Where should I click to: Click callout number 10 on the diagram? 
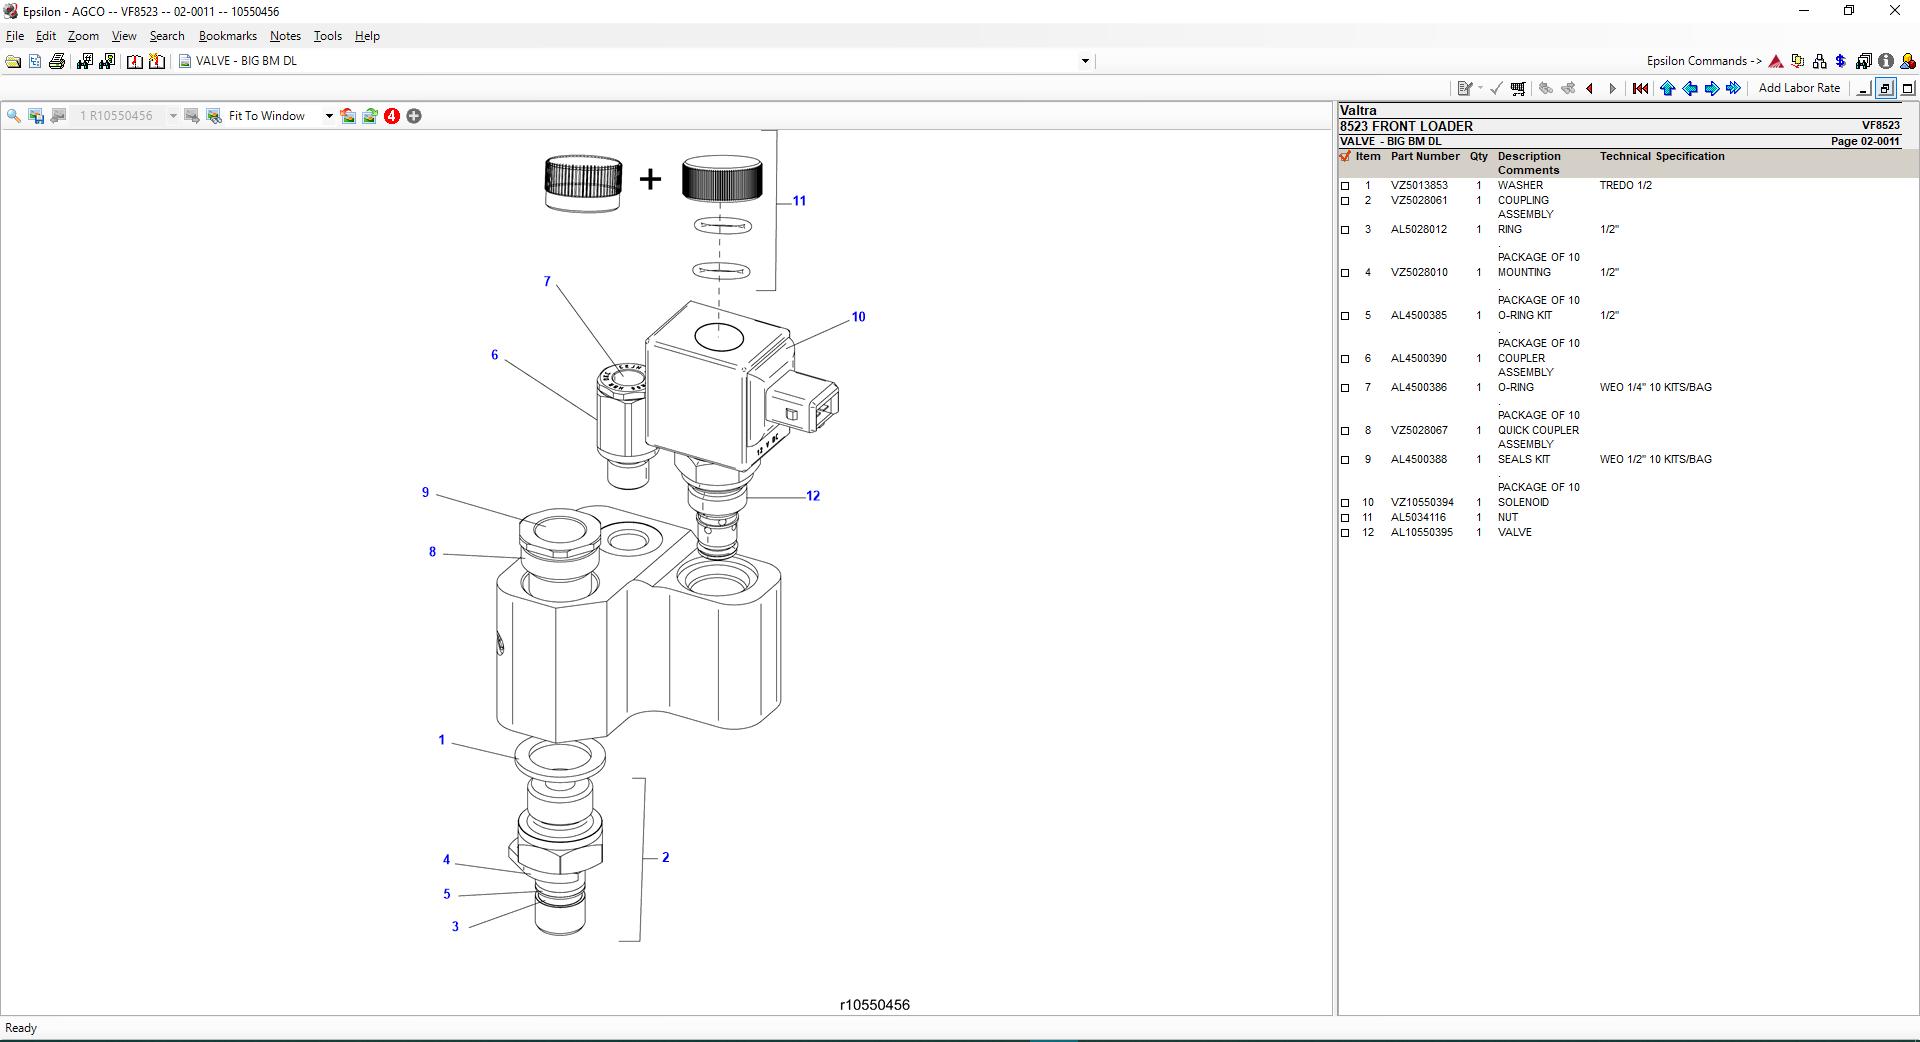[x=858, y=317]
